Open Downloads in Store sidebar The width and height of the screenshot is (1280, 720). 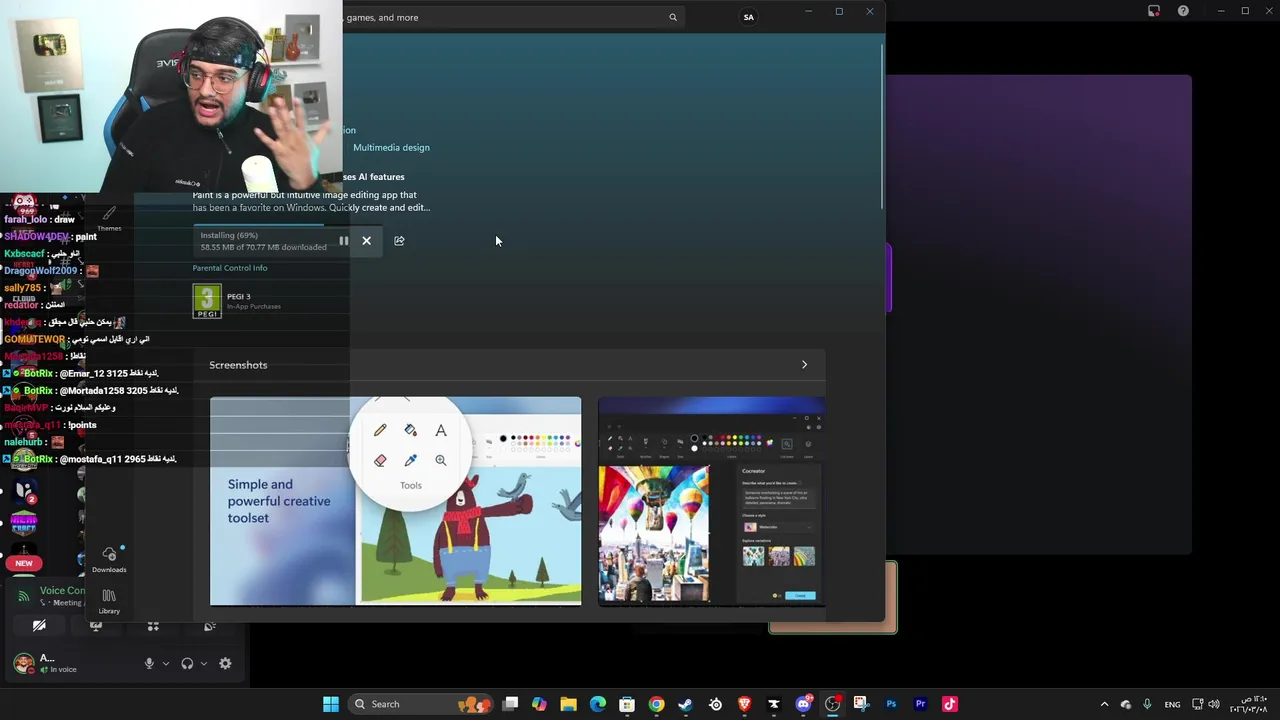pos(109,559)
